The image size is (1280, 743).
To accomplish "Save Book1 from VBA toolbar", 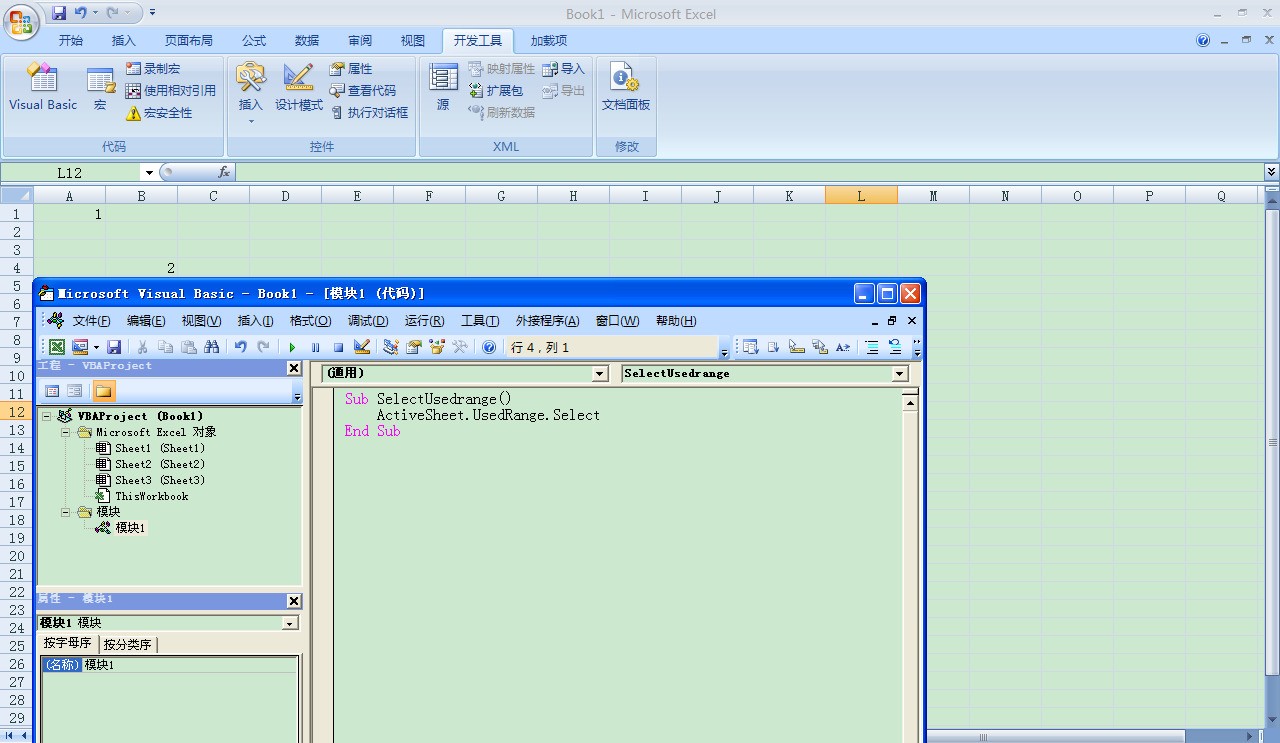I will click(x=114, y=347).
